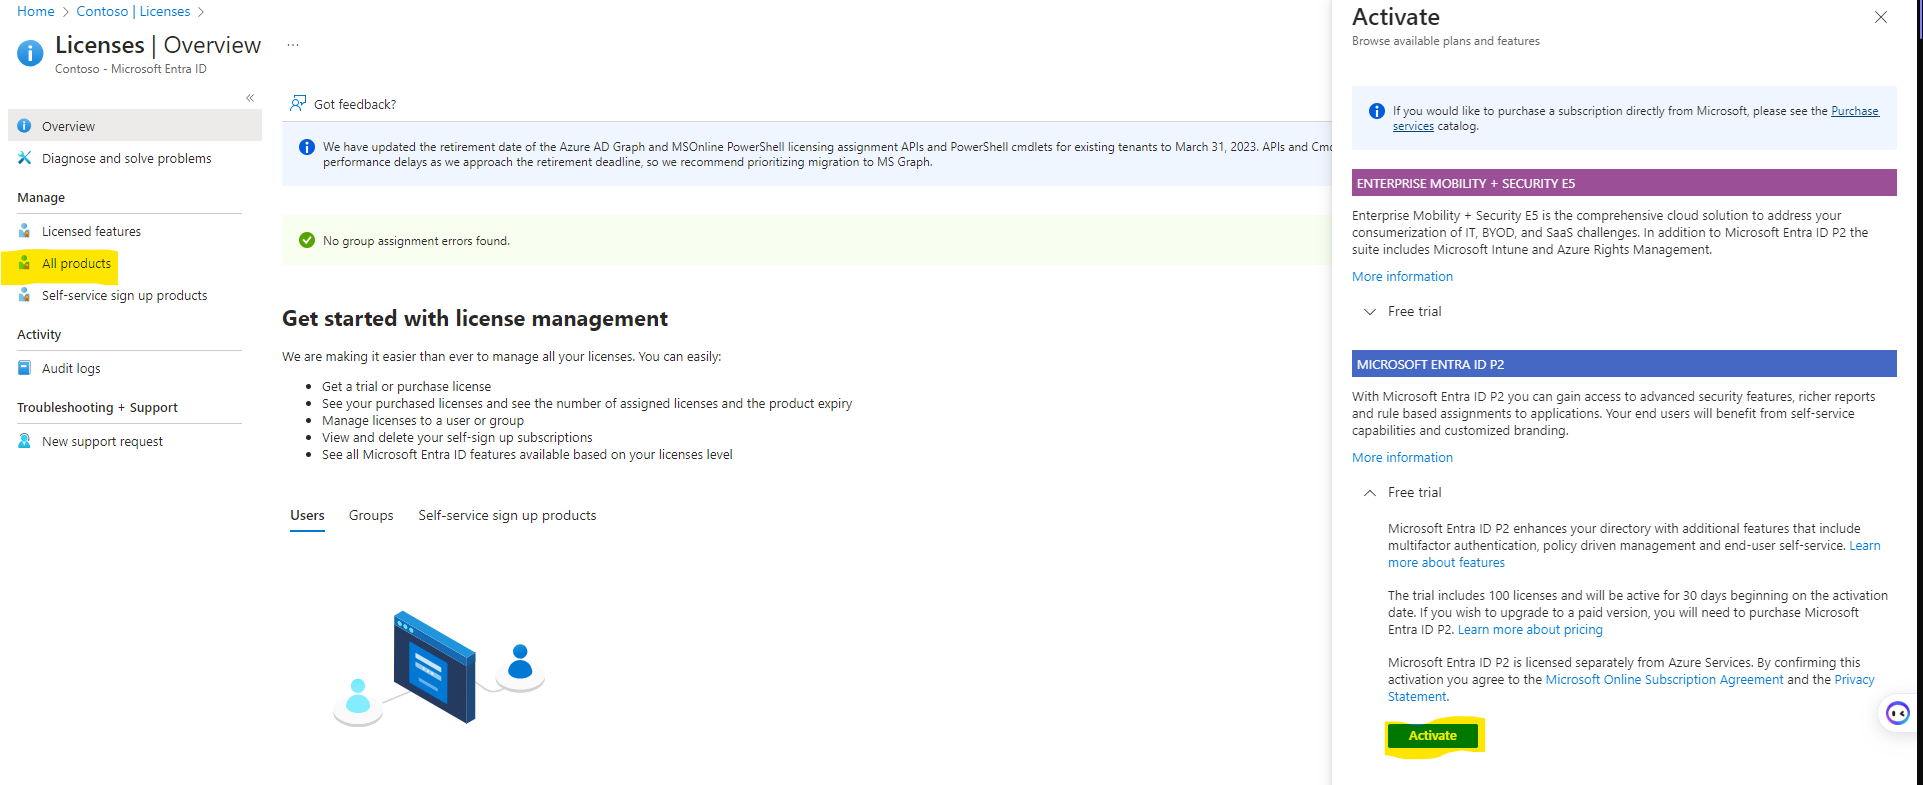
Task: Click the green Activate button
Action: pyautogui.click(x=1432, y=735)
